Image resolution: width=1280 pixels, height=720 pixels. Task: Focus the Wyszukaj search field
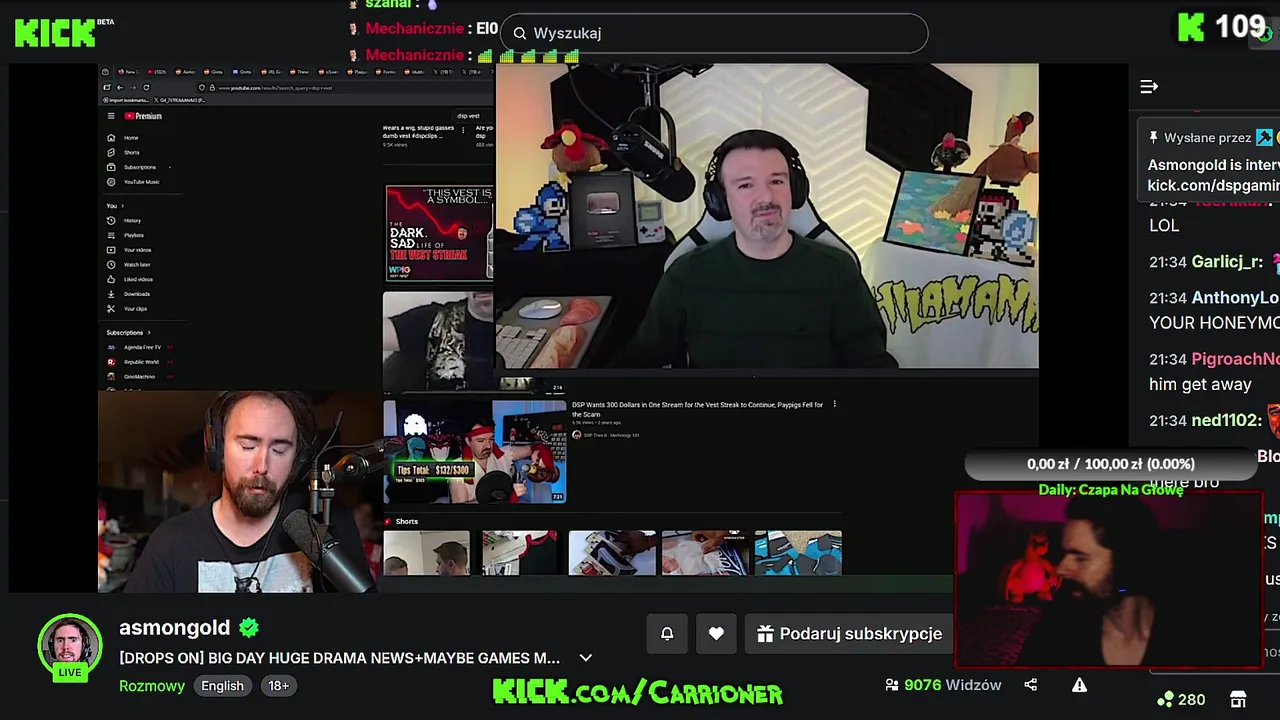pos(714,33)
